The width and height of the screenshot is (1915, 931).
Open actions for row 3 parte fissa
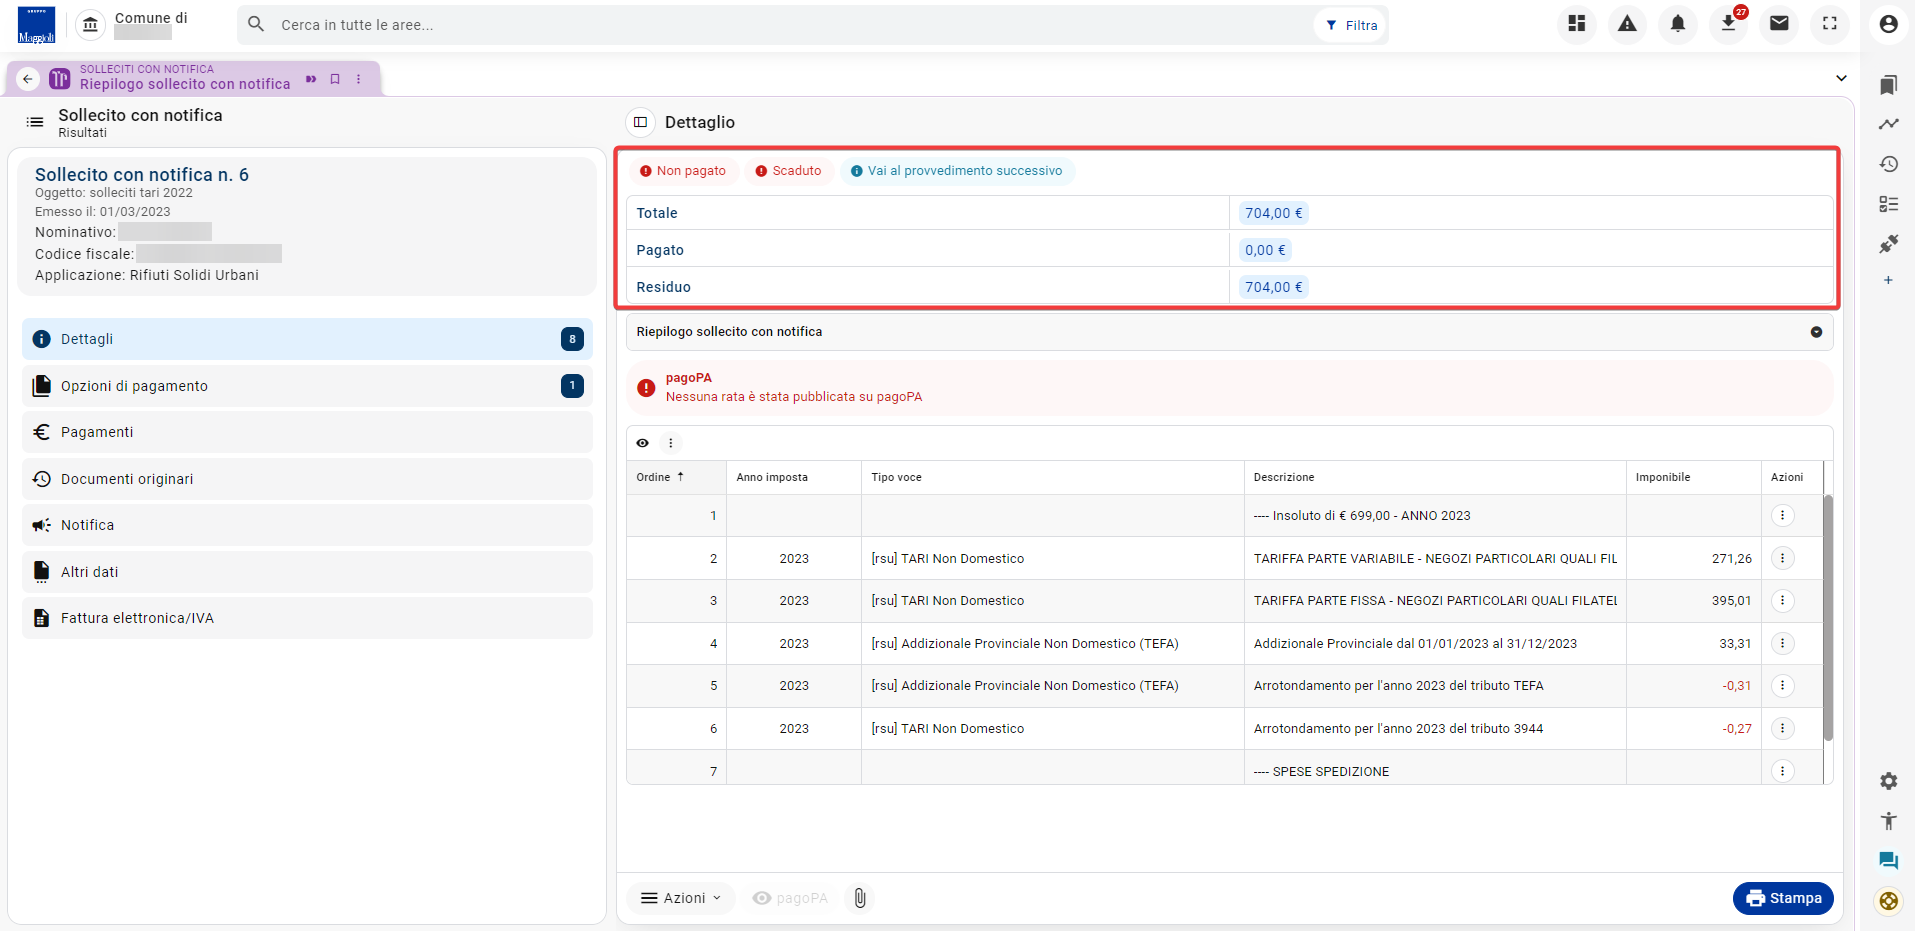pos(1782,601)
